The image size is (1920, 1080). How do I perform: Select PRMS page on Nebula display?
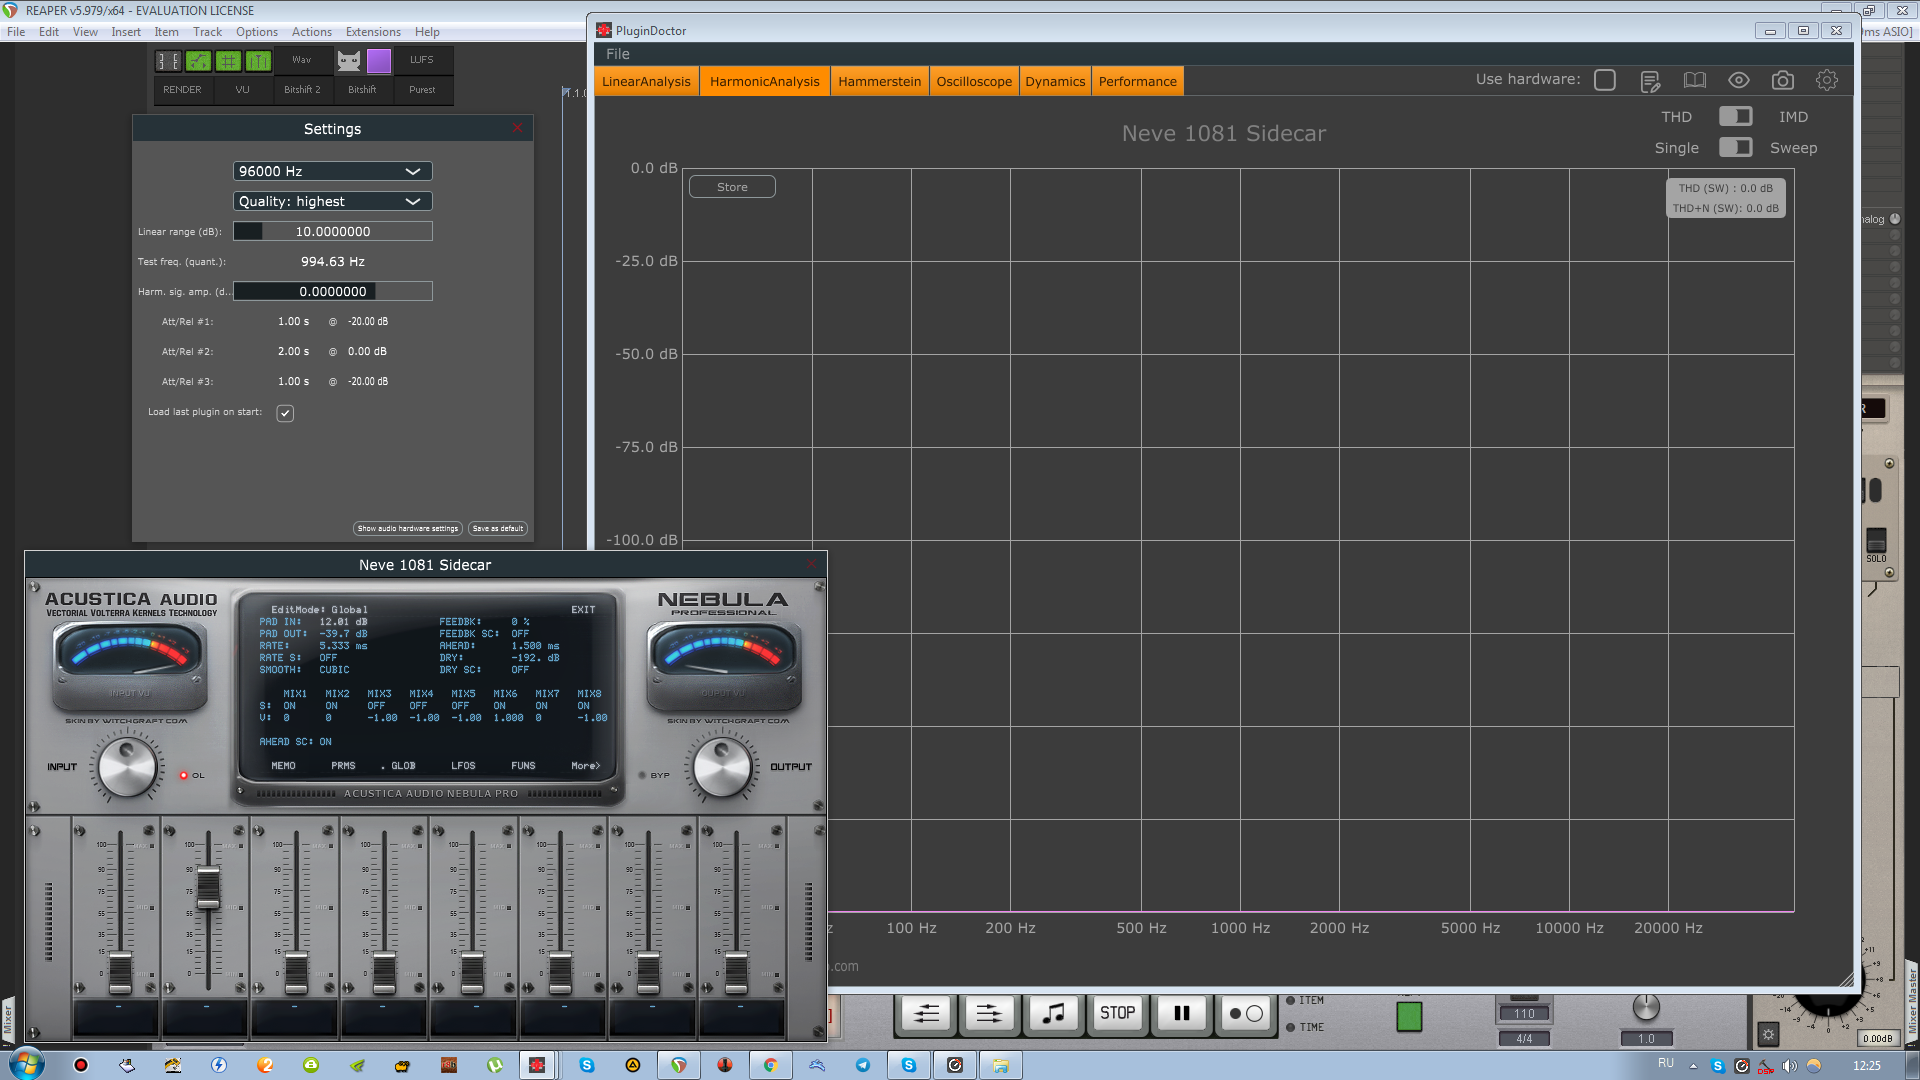pos(343,766)
